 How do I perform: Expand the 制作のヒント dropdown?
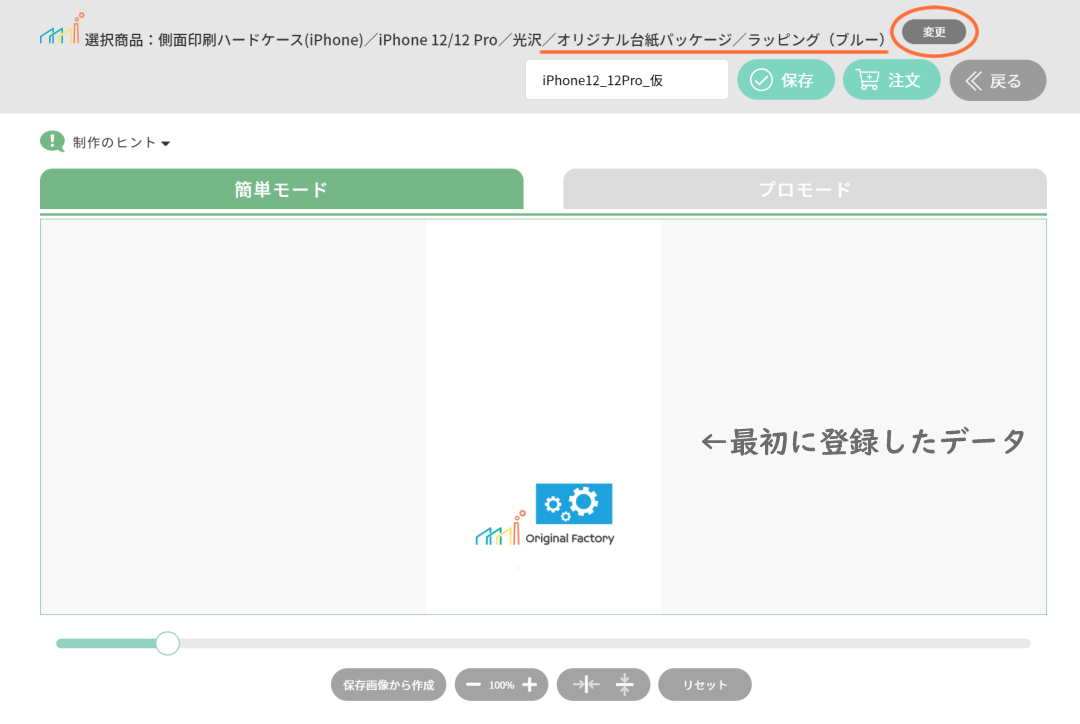(121, 143)
